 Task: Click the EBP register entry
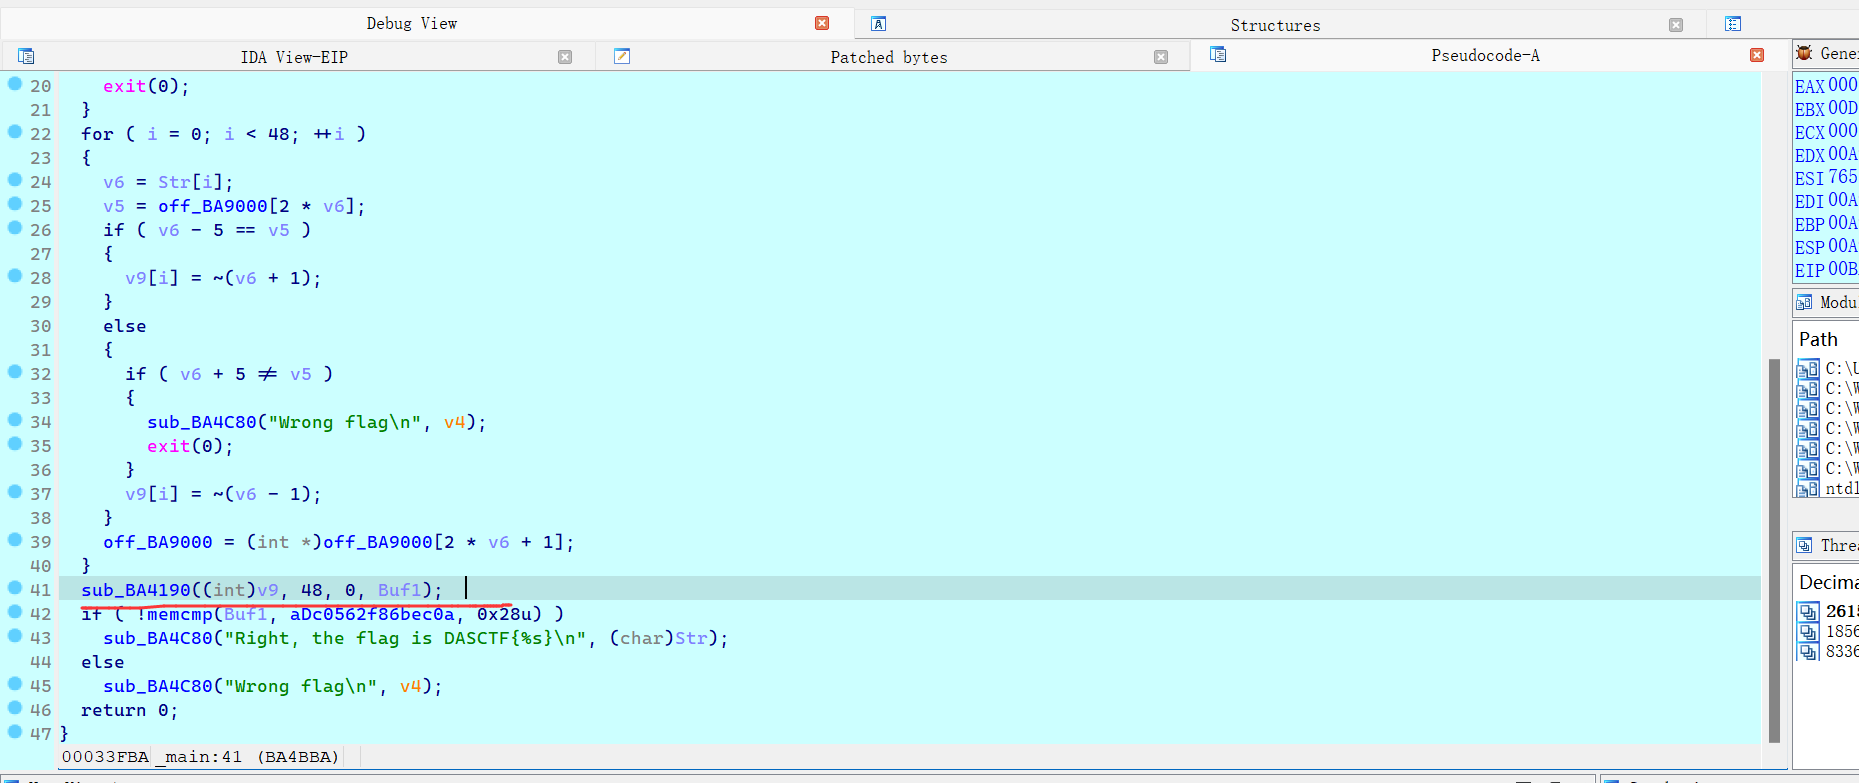pyautogui.click(x=1826, y=223)
